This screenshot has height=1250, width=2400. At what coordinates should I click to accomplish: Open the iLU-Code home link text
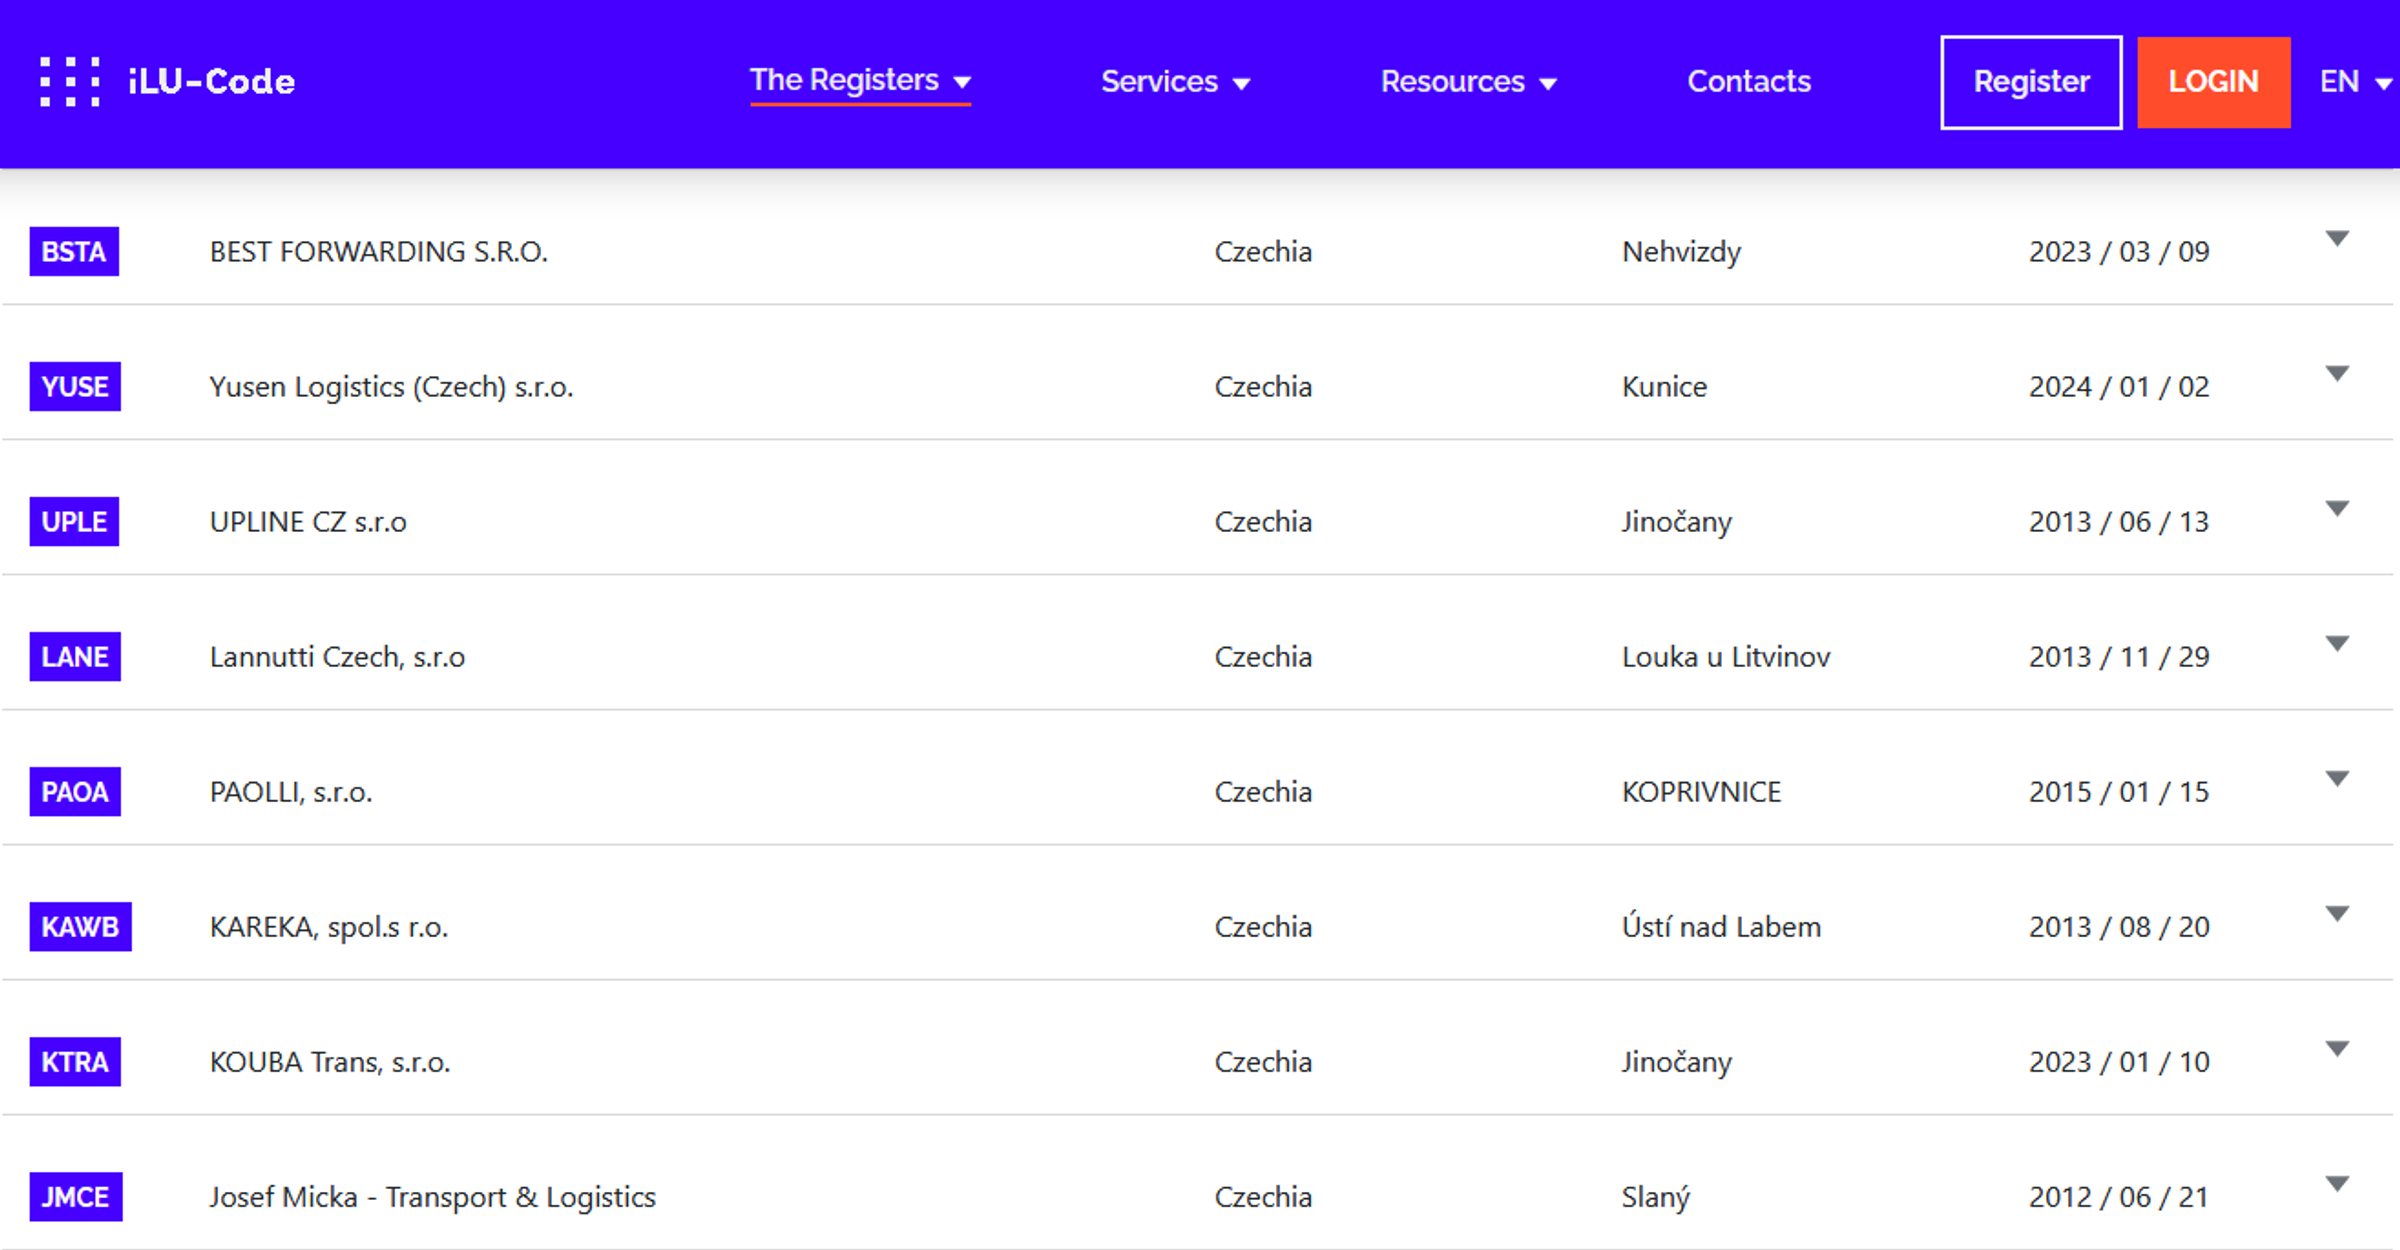(x=212, y=82)
